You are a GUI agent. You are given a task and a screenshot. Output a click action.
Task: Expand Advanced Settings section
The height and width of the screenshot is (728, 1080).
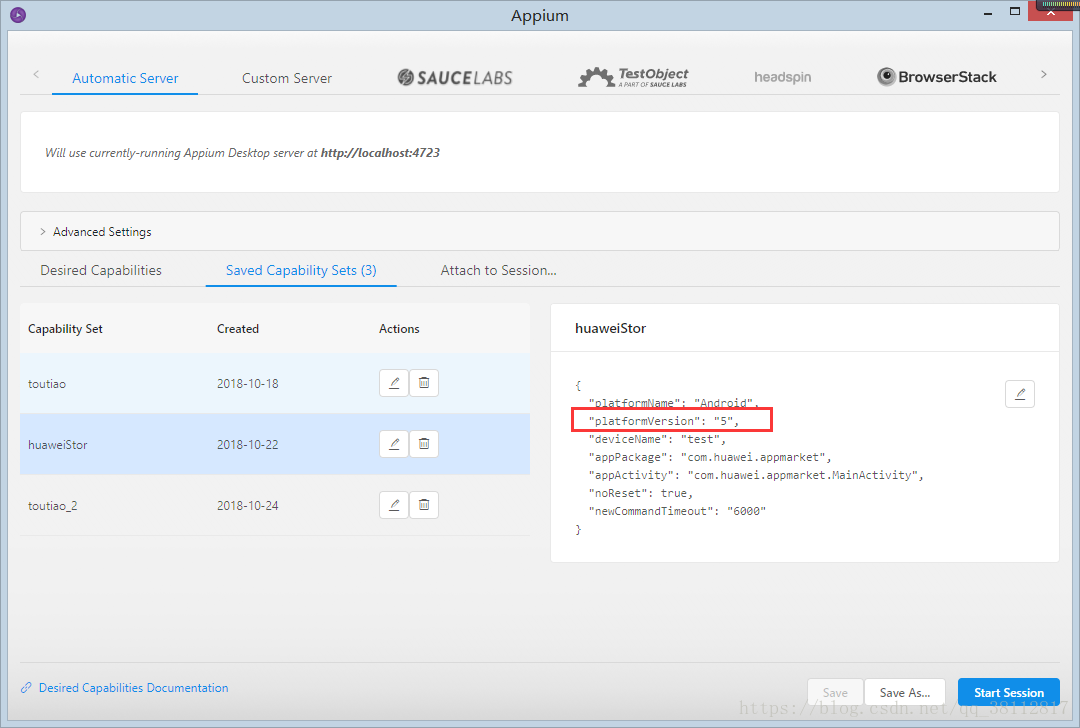539,231
